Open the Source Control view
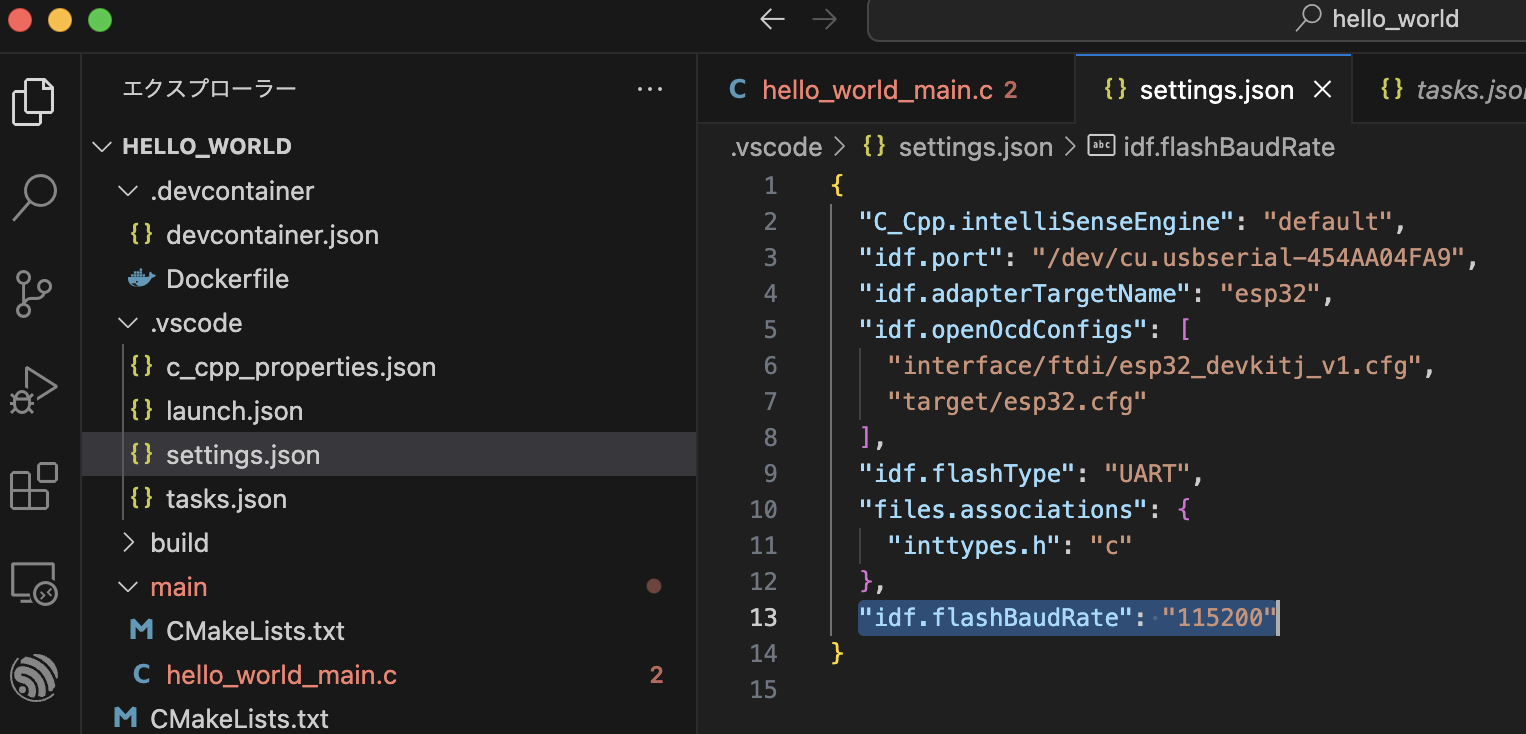 [x=35, y=293]
